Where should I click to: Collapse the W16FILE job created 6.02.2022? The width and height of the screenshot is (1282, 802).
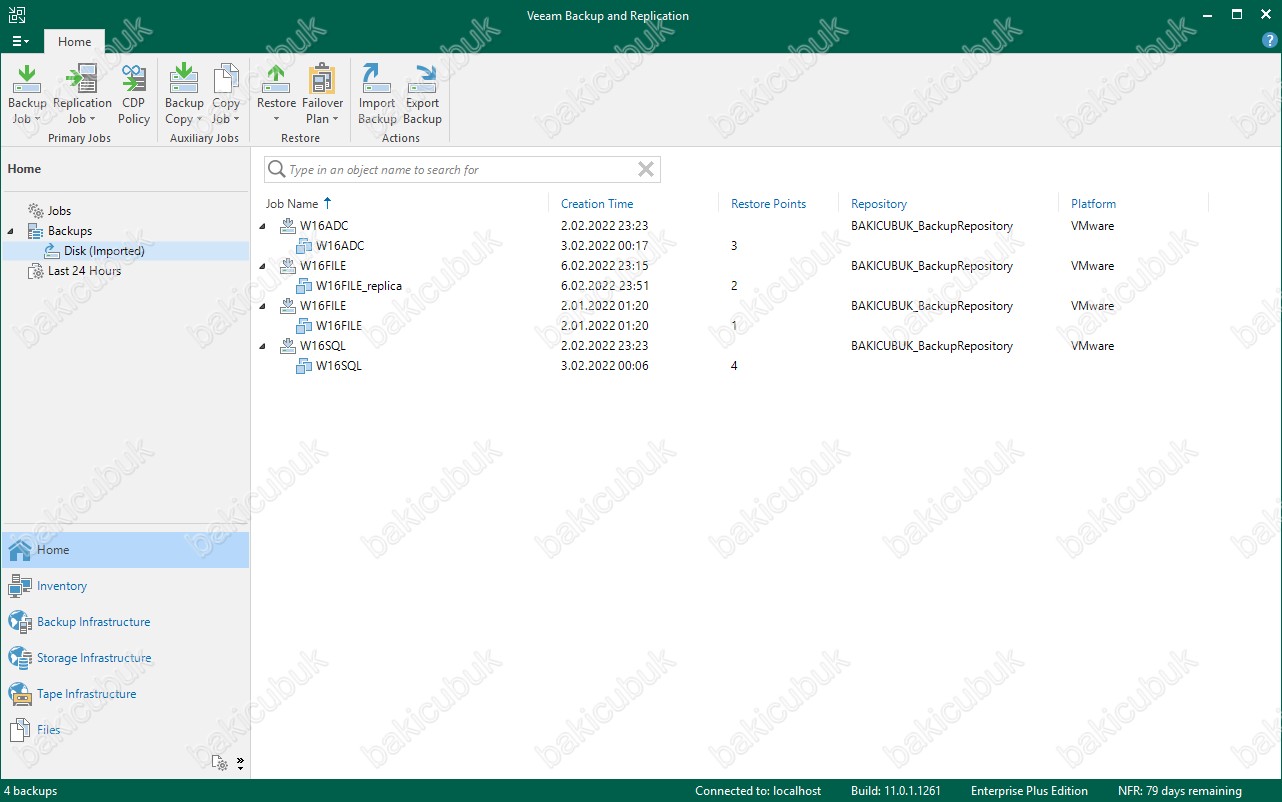point(263,266)
